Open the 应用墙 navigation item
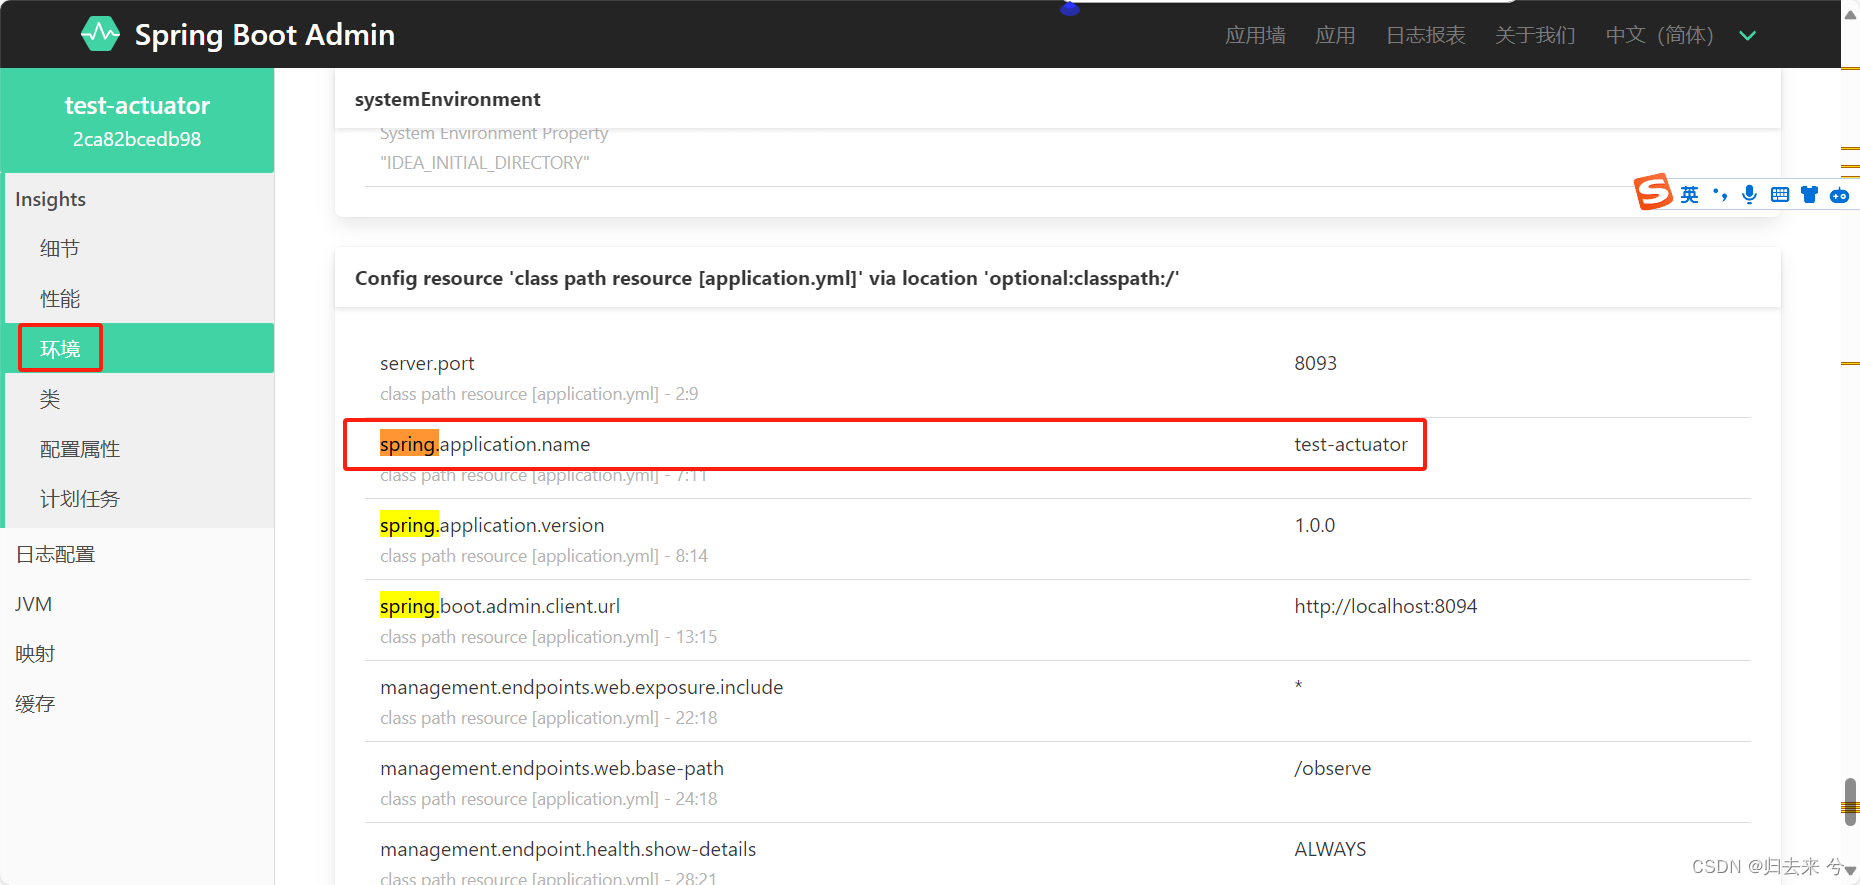This screenshot has width=1860, height=885. pyautogui.click(x=1255, y=35)
